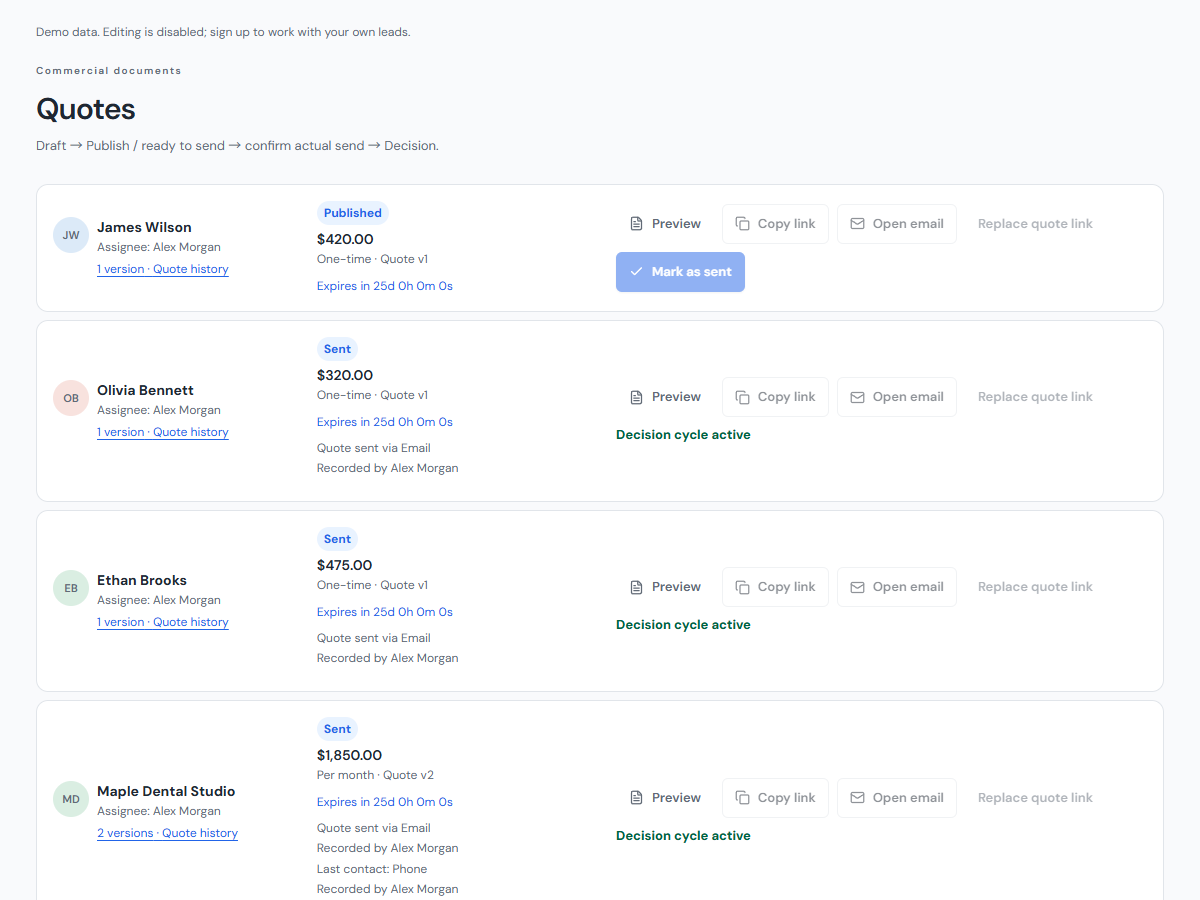The image size is (1200, 900).
Task: Click the envelope icon in Ethan Brooks' Open email
Action: point(857,587)
